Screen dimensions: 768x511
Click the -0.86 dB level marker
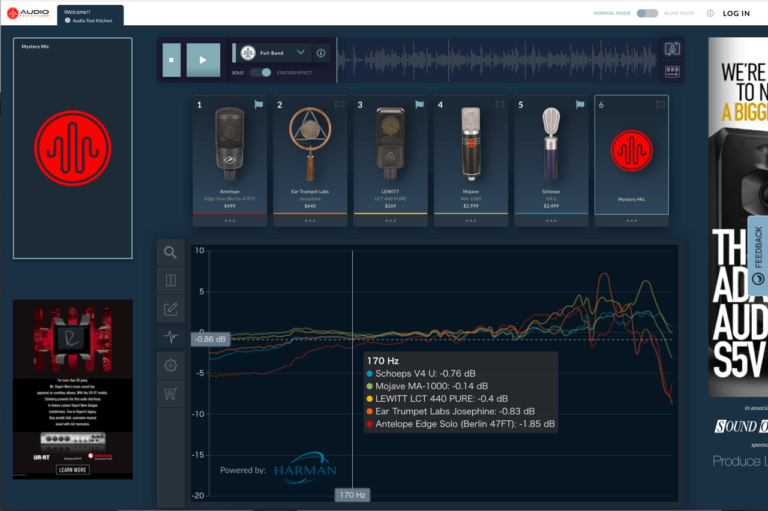[211, 339]
